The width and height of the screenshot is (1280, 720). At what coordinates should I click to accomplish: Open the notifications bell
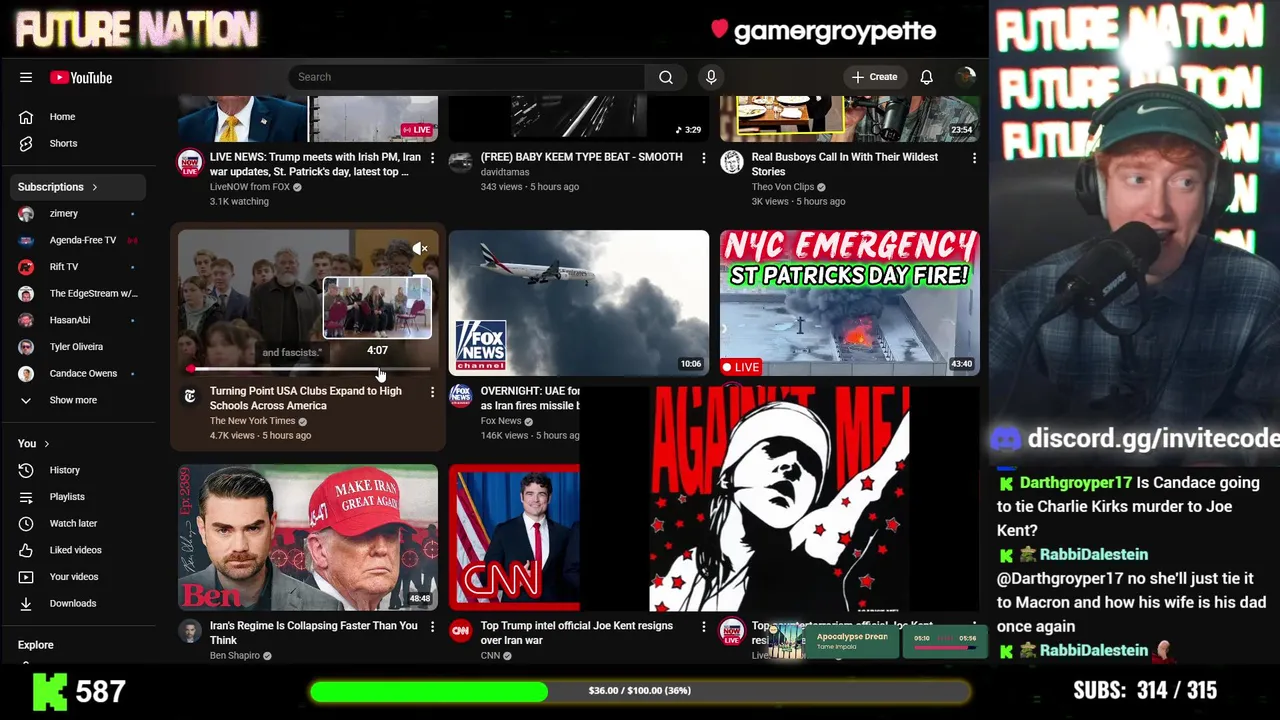click(x=926, y=77)
